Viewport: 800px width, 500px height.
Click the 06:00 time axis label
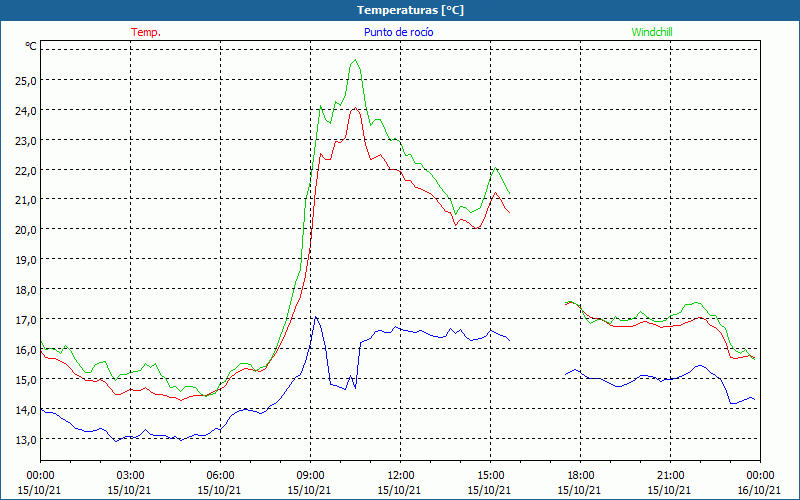coord(220,476)
